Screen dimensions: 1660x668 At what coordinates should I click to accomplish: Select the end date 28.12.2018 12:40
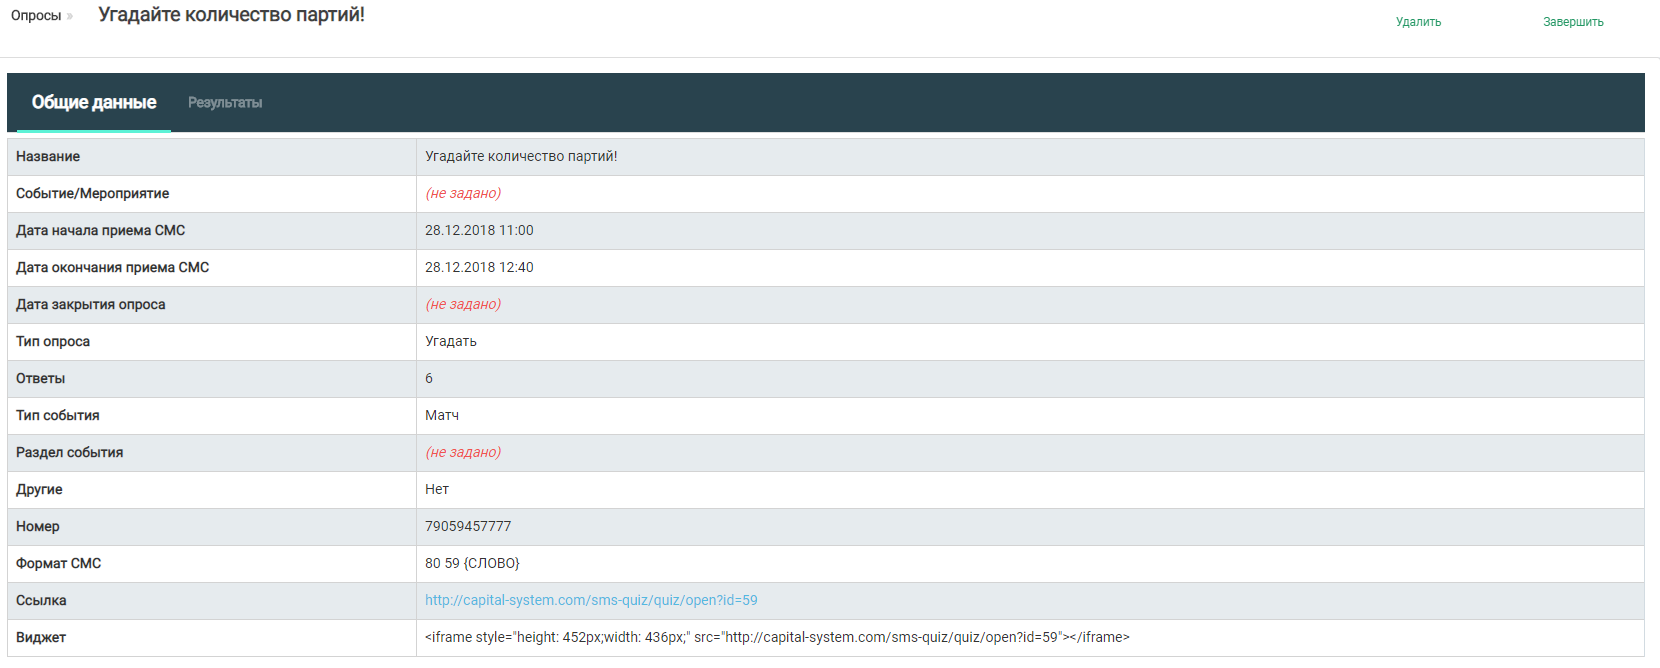(479, 267)
